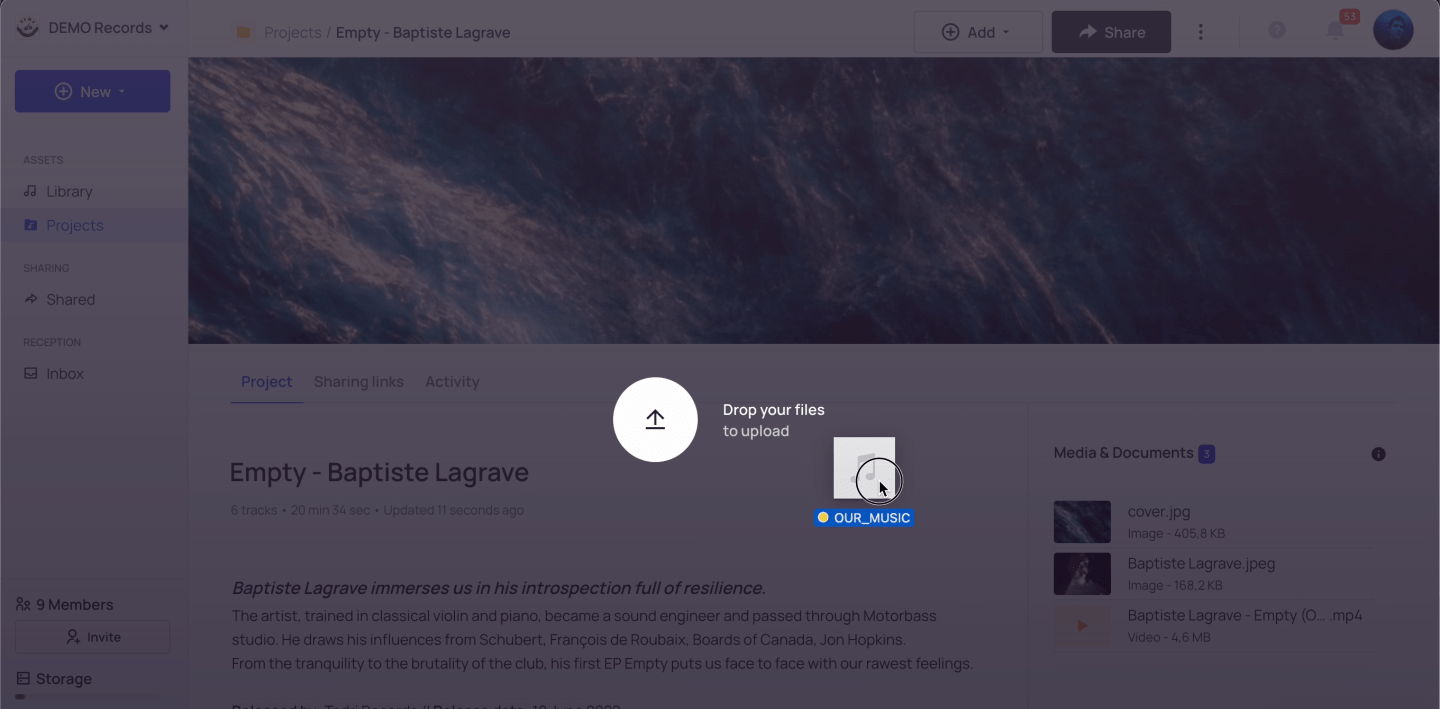Viewport: 1440px width, 709px height.
Task: Click the 6 tracks duration info line
Action: click(x=377, y=510)
